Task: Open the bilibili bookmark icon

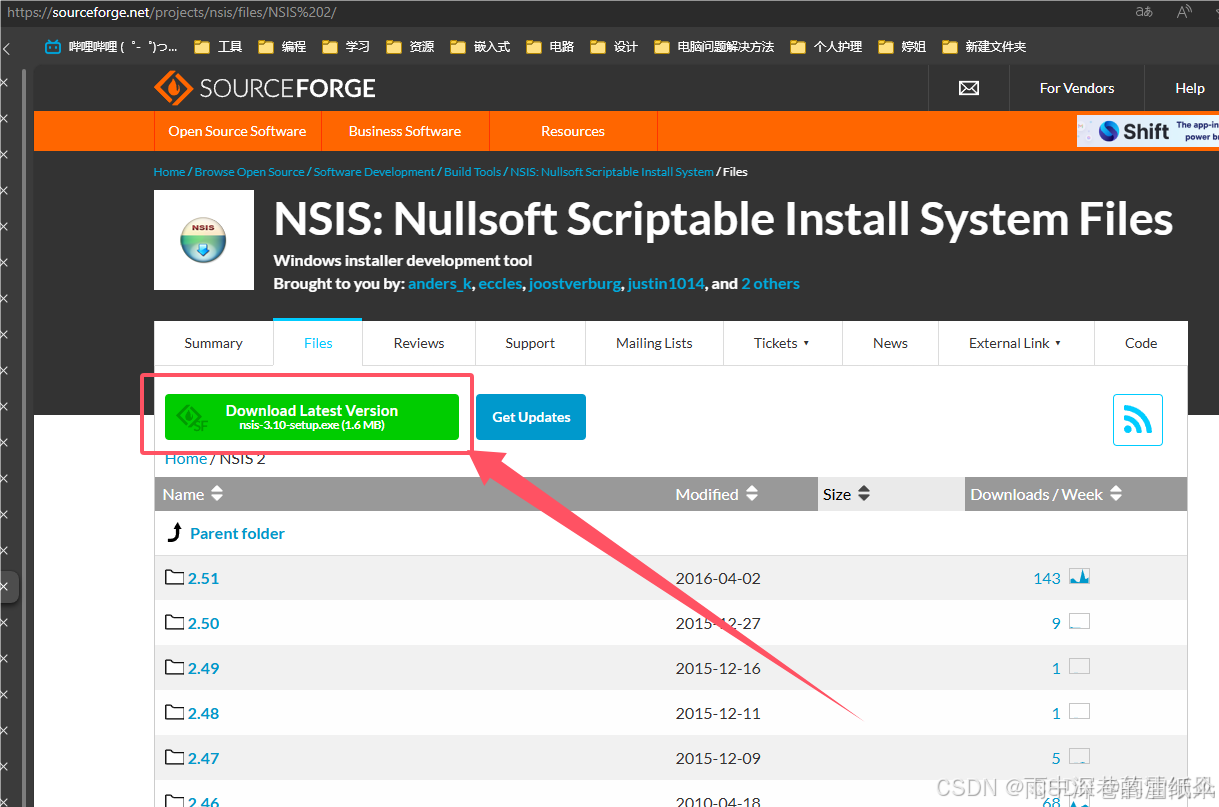Action: (53, 46)
